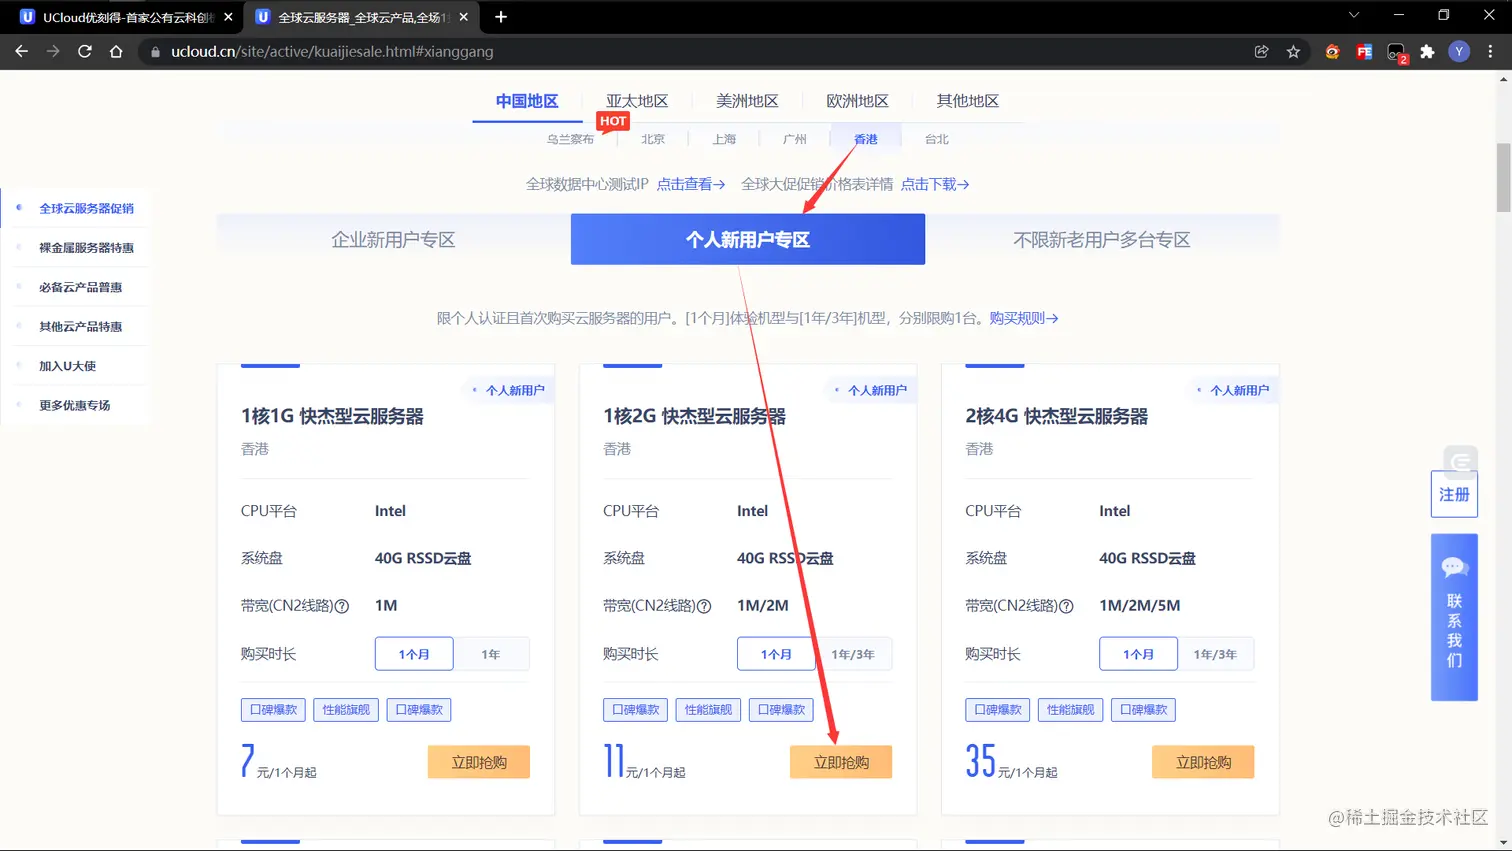Click the 1核2G 快杰型云服务器 title
The width and height of the screenshot is (1512, 851).
[x=694, y=416]
